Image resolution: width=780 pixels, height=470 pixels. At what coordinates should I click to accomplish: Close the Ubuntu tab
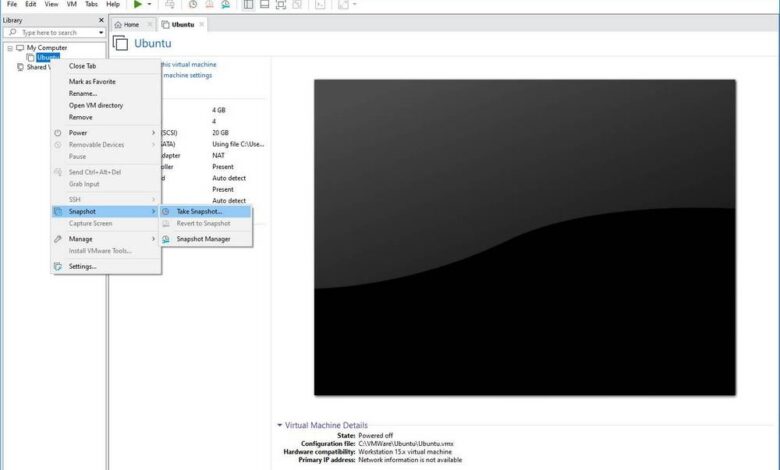point(201,24)
